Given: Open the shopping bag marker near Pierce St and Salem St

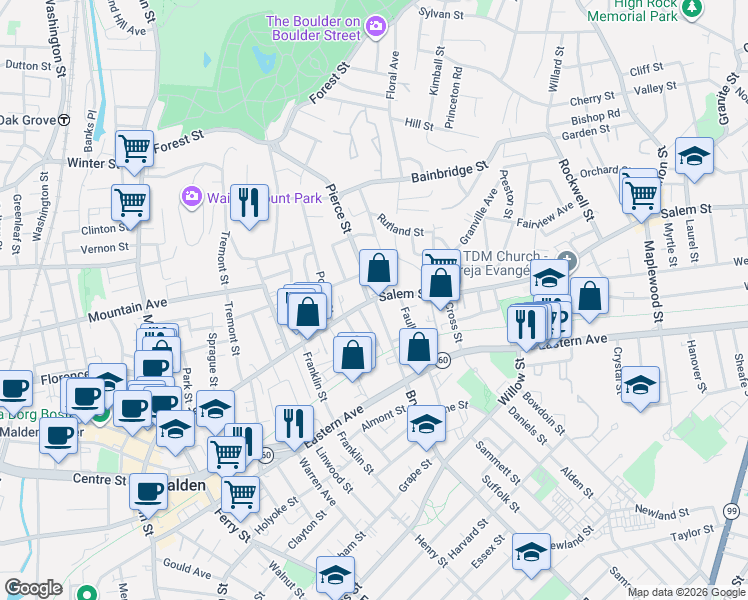Looking at the screenshot, I should 379,269.
